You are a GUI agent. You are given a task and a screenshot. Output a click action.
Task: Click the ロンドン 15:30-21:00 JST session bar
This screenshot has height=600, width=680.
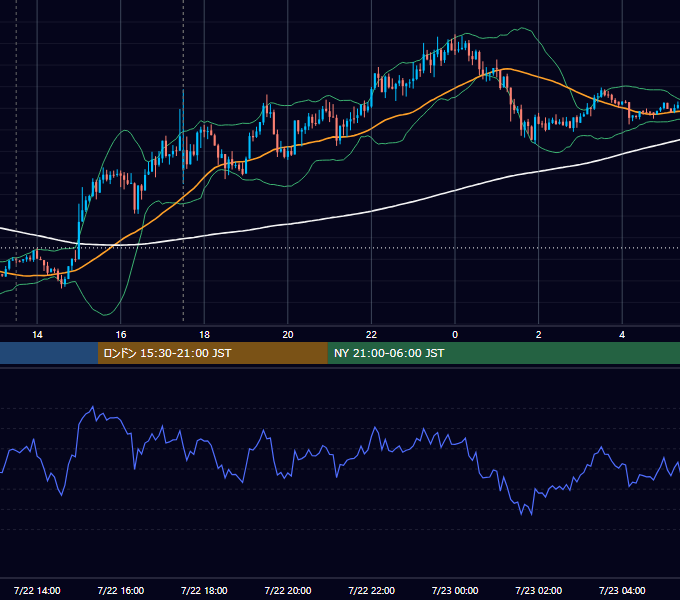(x=212, y=353)
